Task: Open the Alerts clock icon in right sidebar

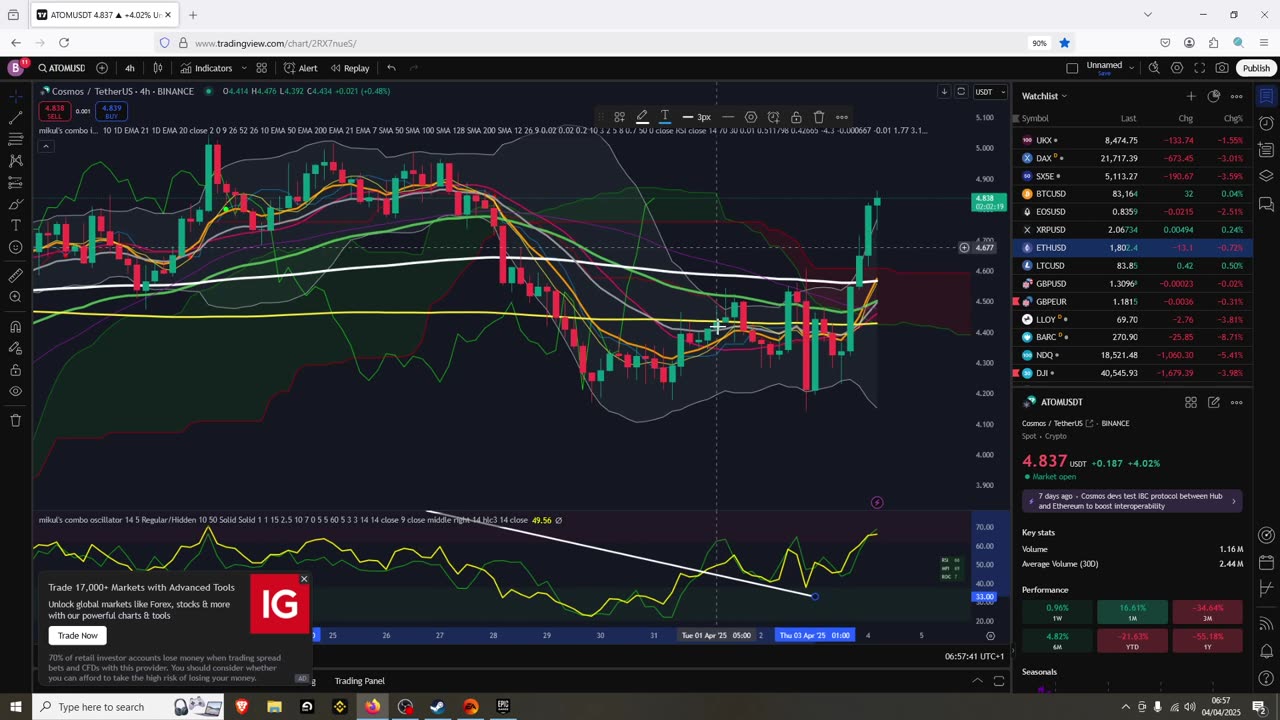Action: click(1266, 123)
